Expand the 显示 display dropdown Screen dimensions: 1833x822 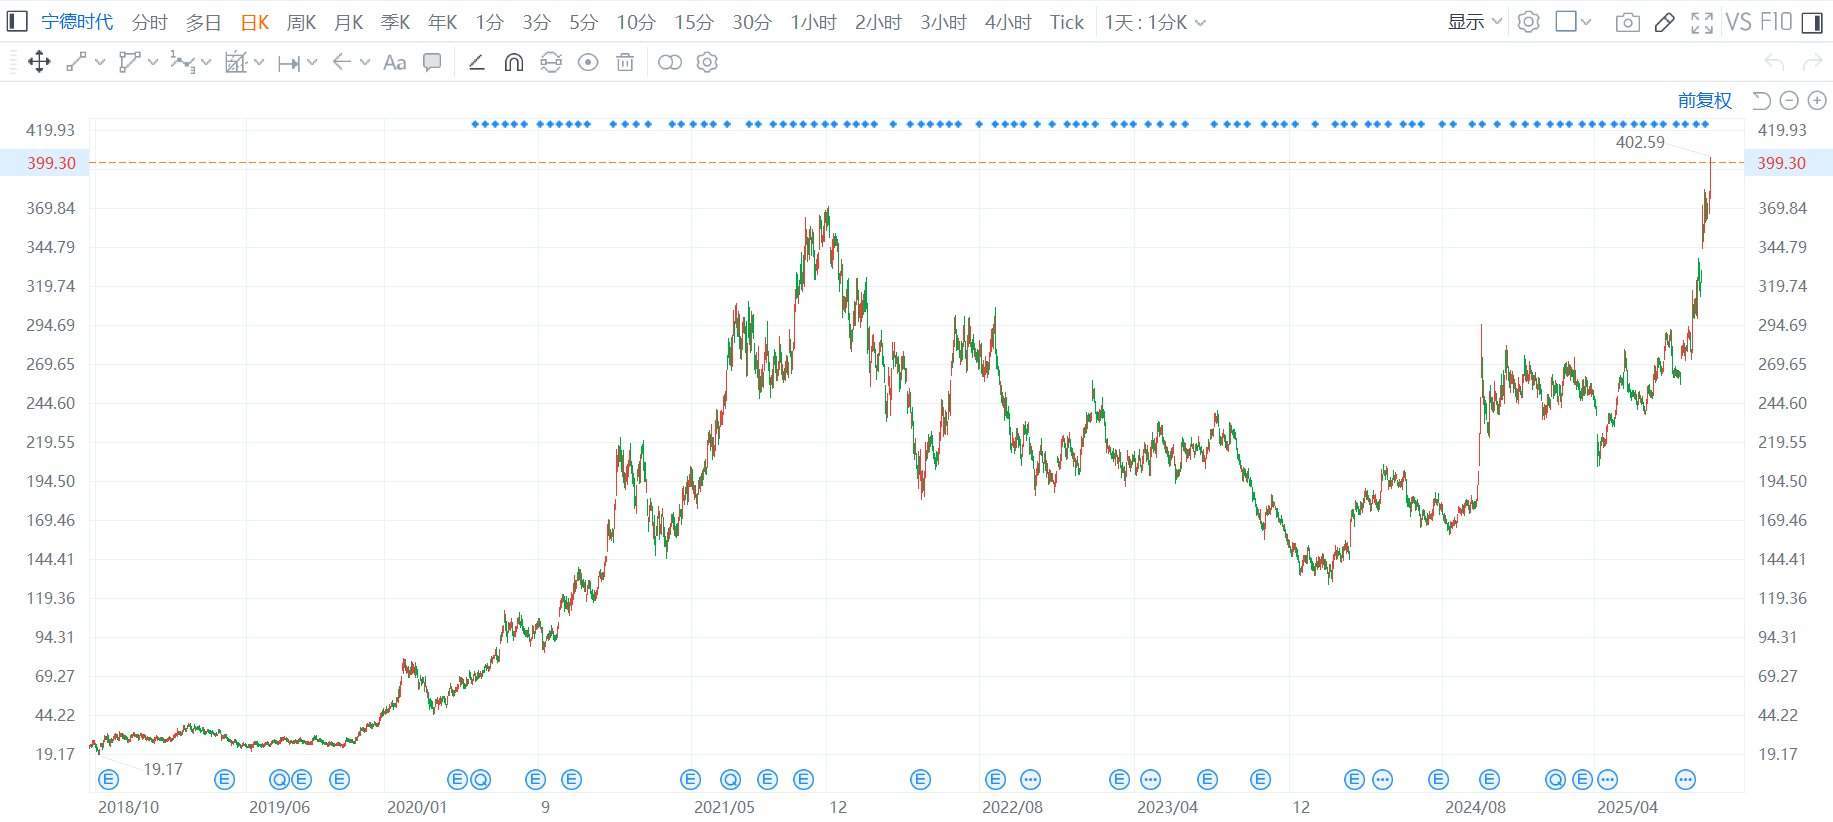point(1474,22)
